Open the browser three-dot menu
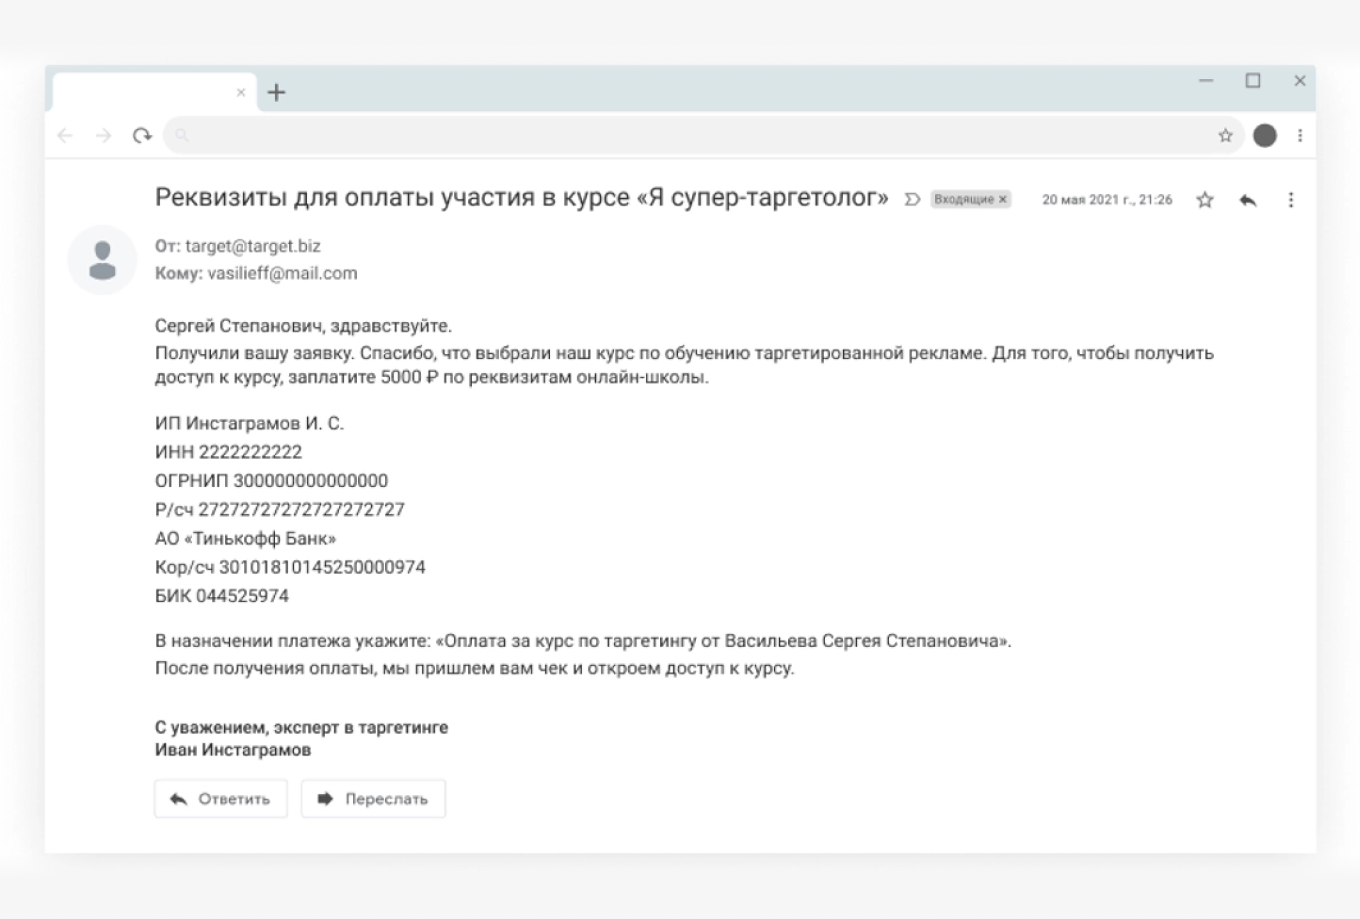1360x919 pixels. tap(1300, 133)
